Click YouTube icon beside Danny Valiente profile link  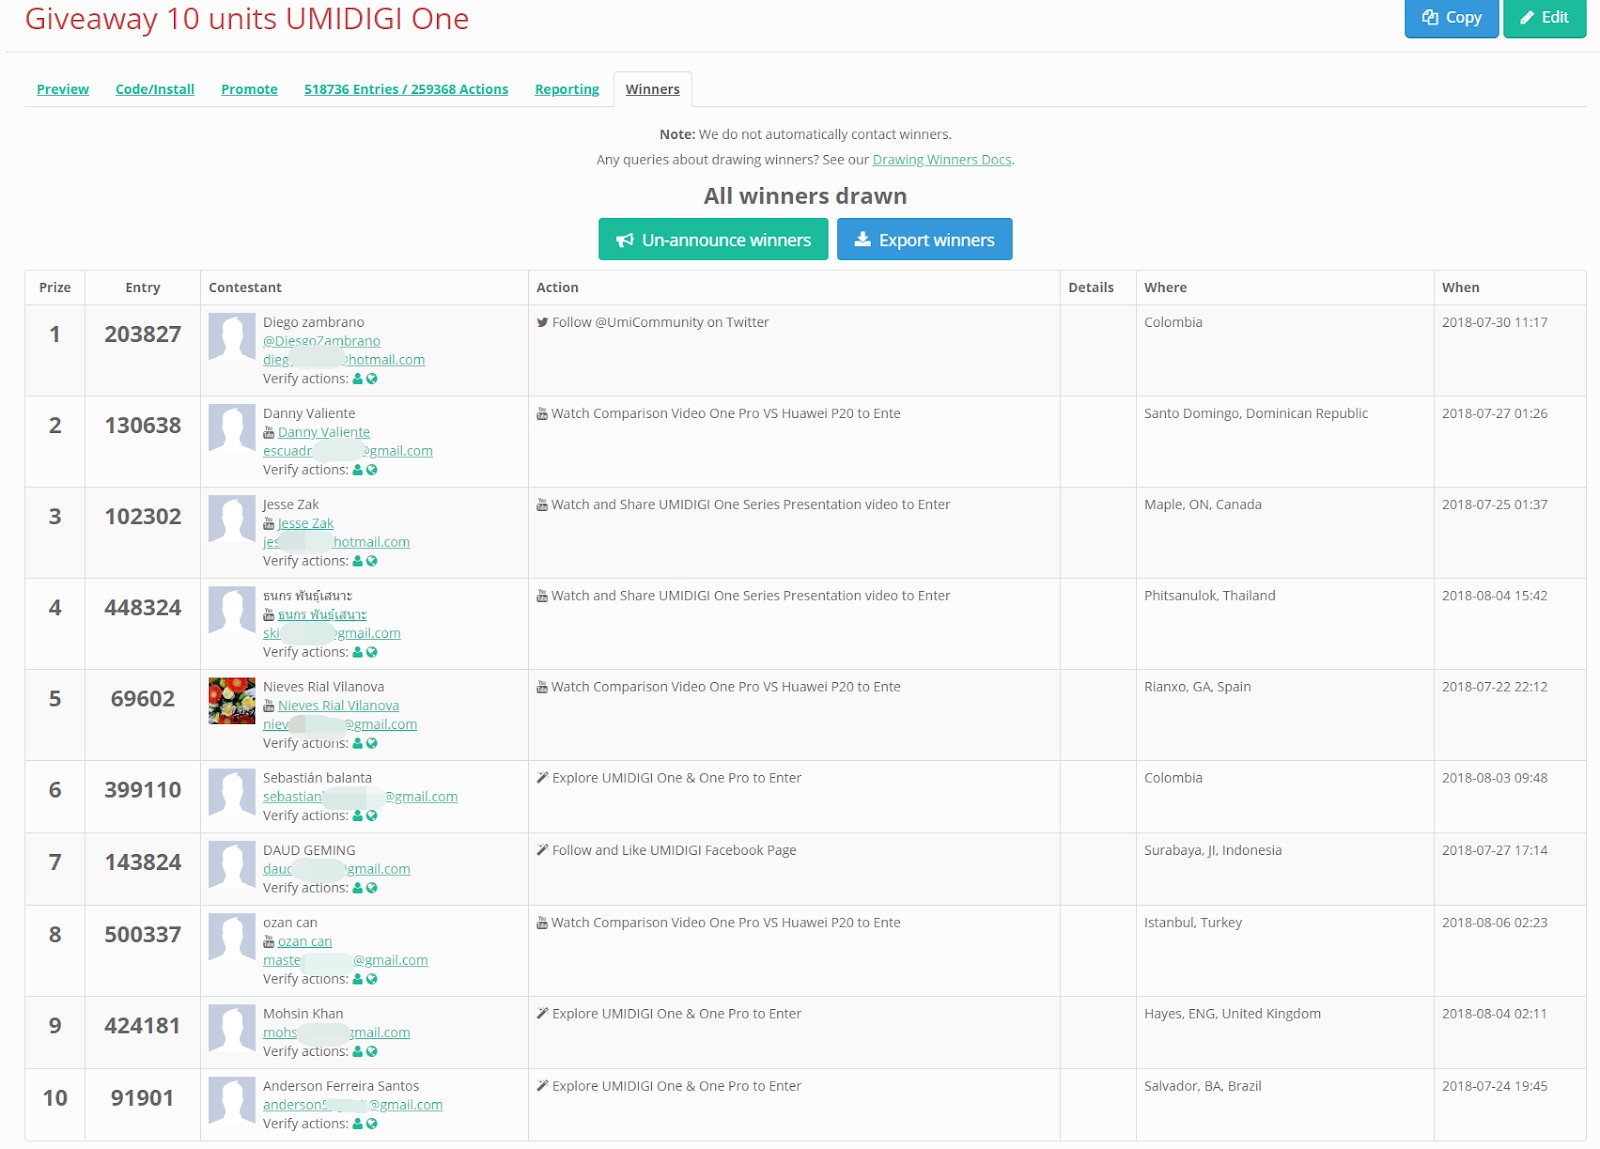(268, 432)
